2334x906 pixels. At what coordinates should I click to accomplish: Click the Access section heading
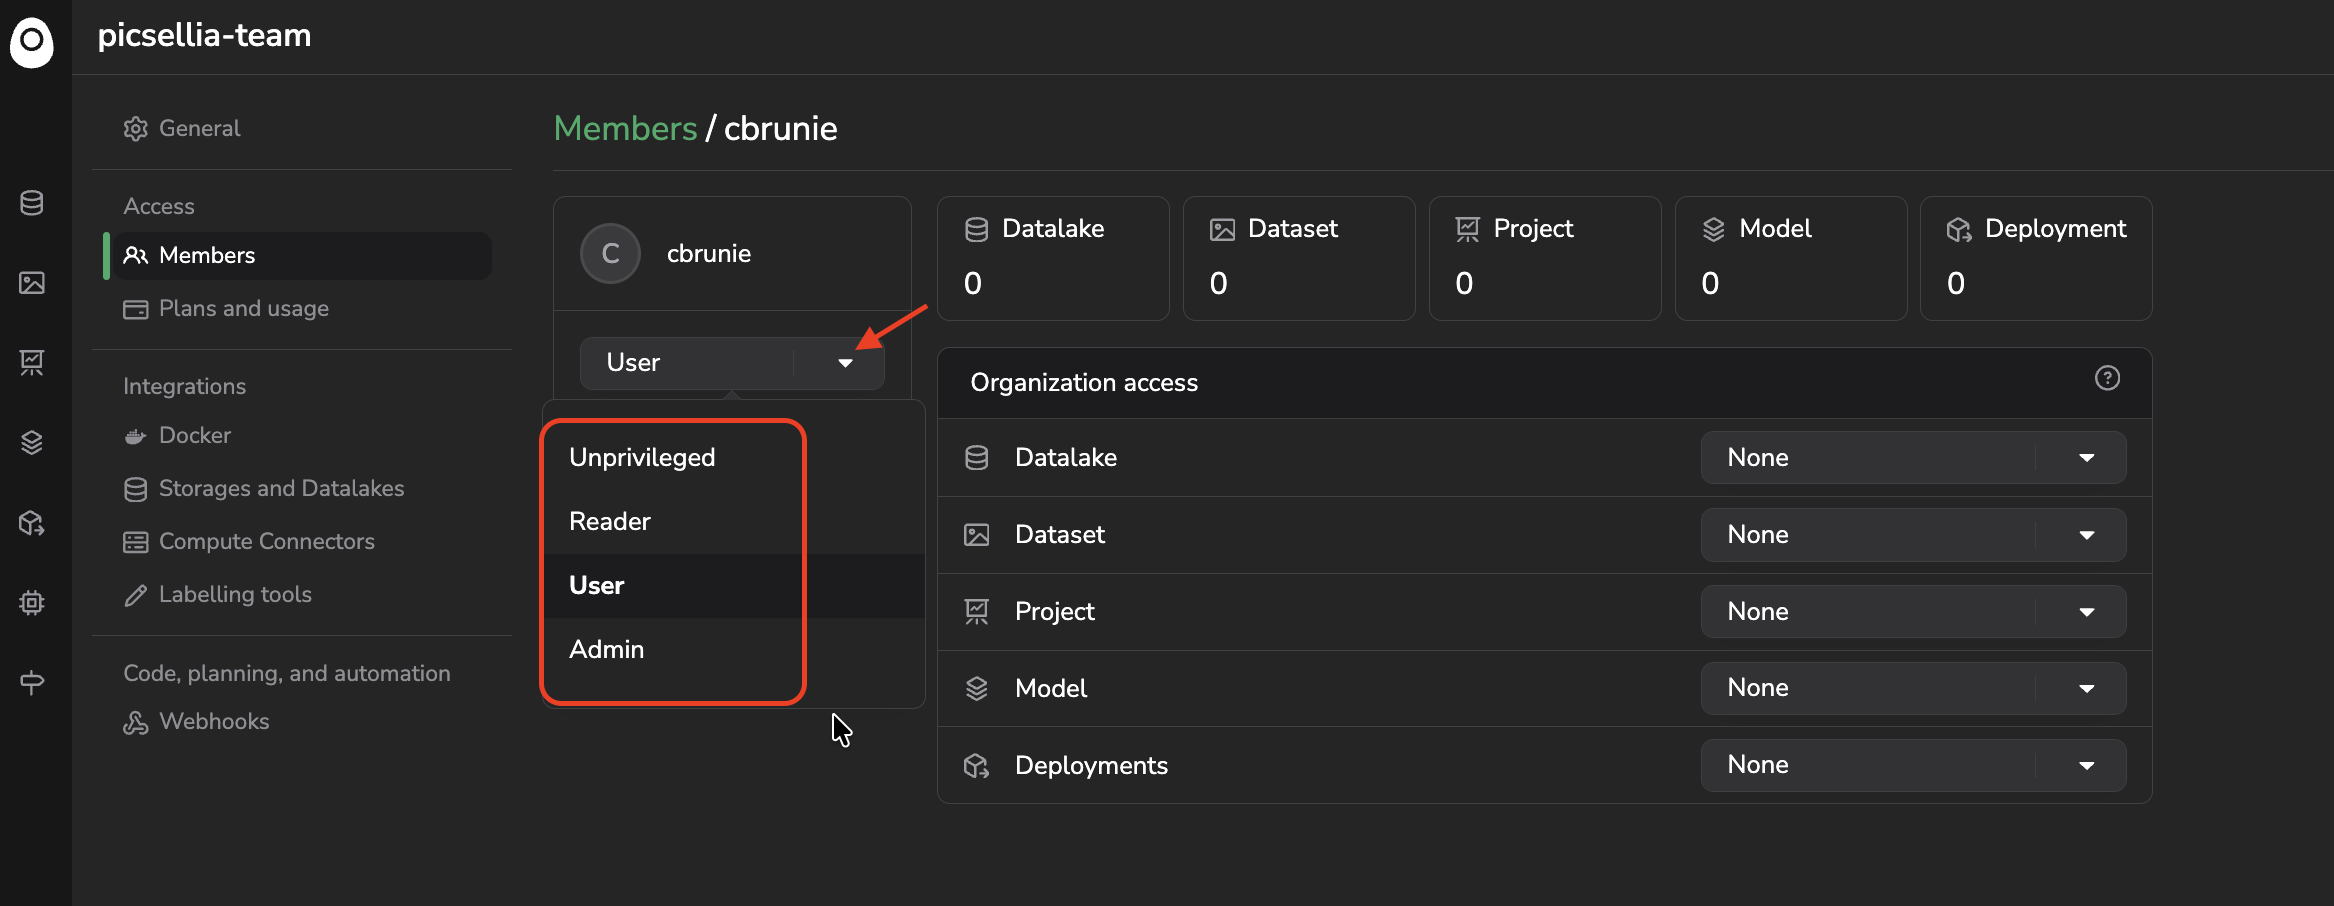[x=159, y=206]
